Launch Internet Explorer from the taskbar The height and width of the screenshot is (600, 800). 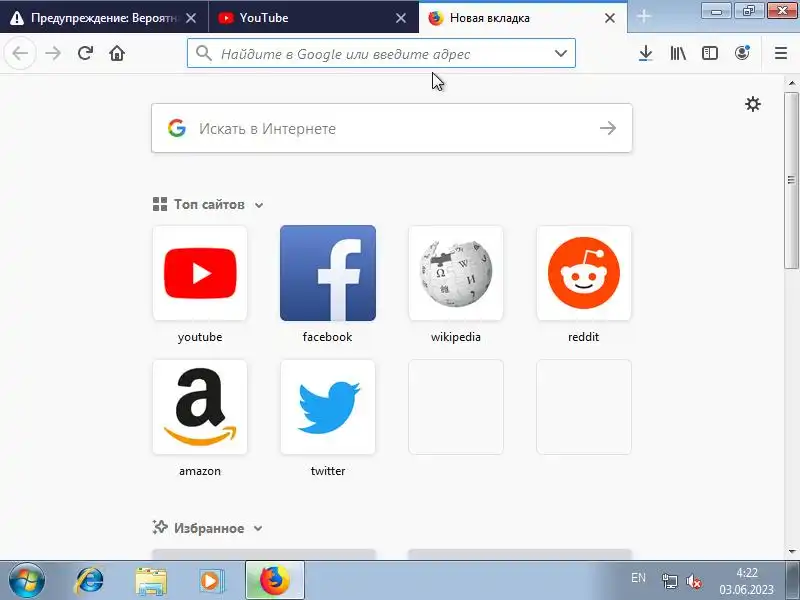coord(89,580)
